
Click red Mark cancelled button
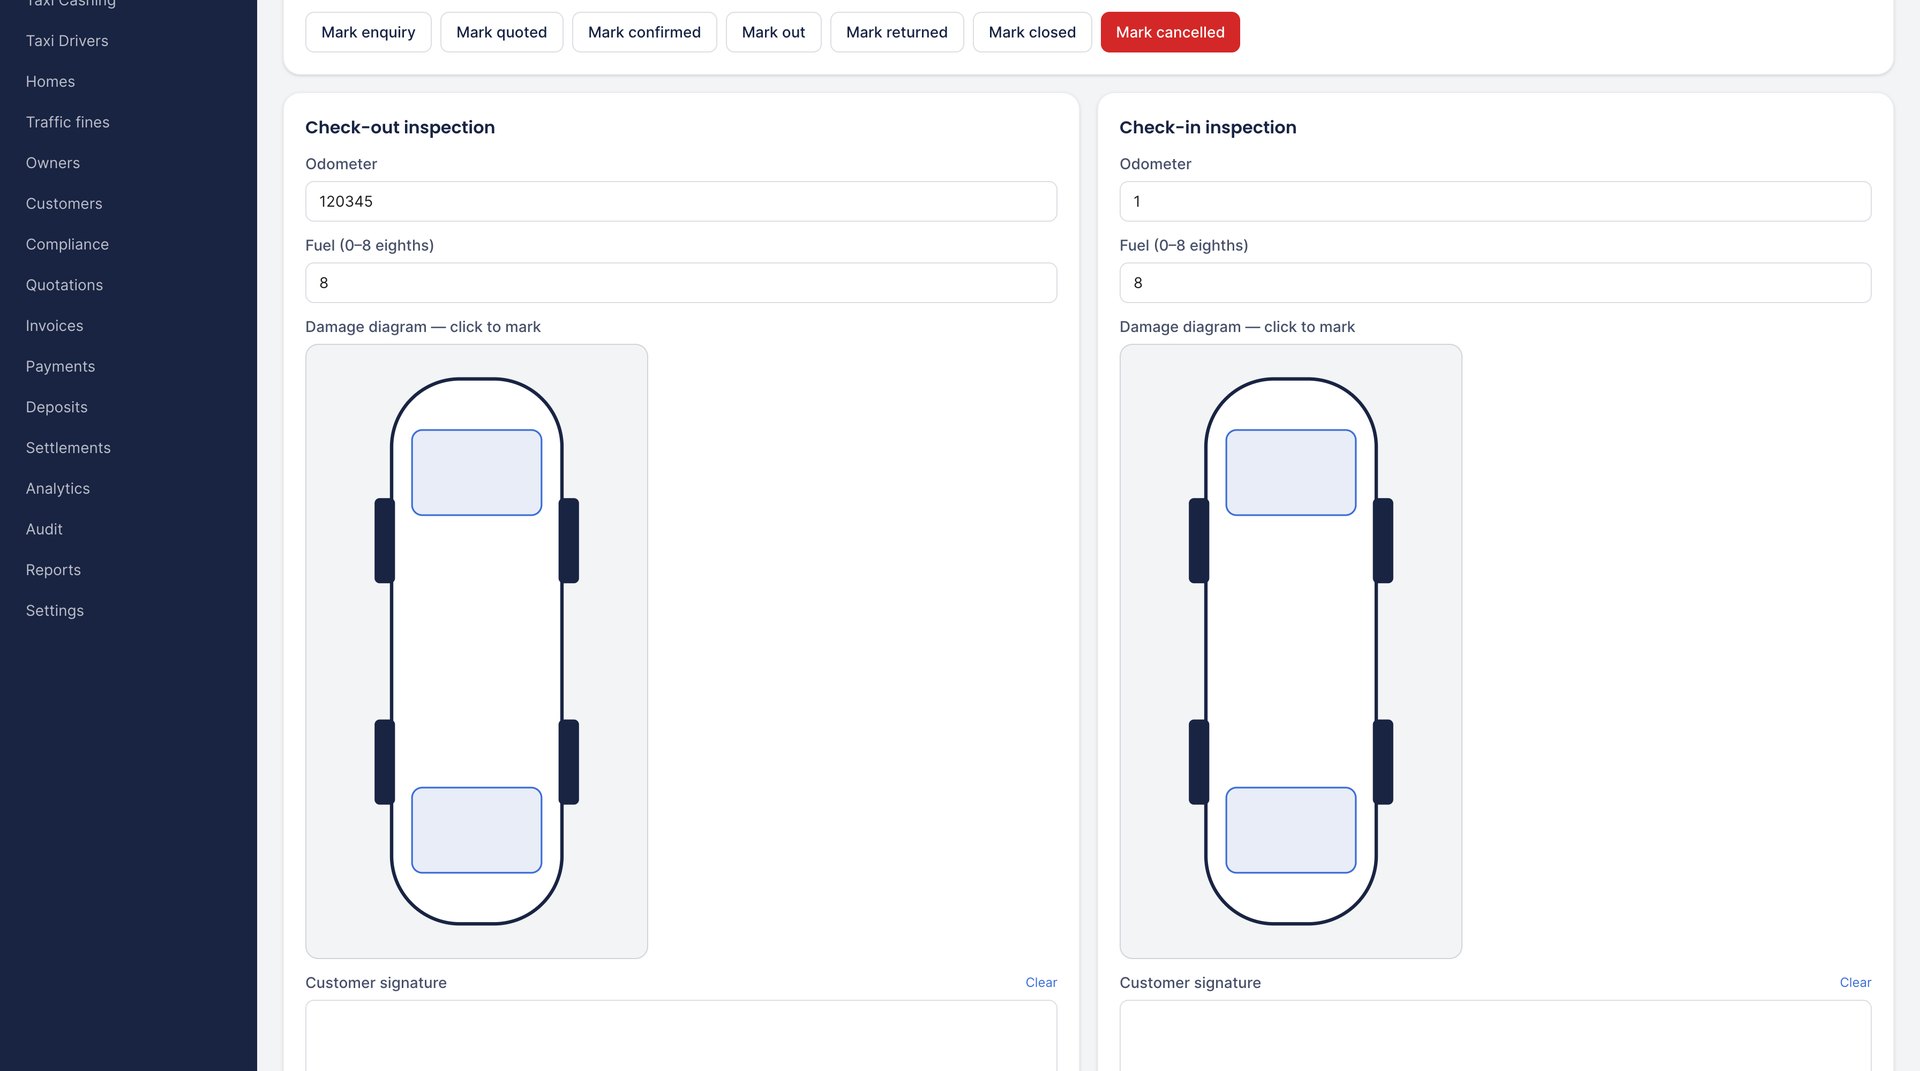[x=1170, y=32]
